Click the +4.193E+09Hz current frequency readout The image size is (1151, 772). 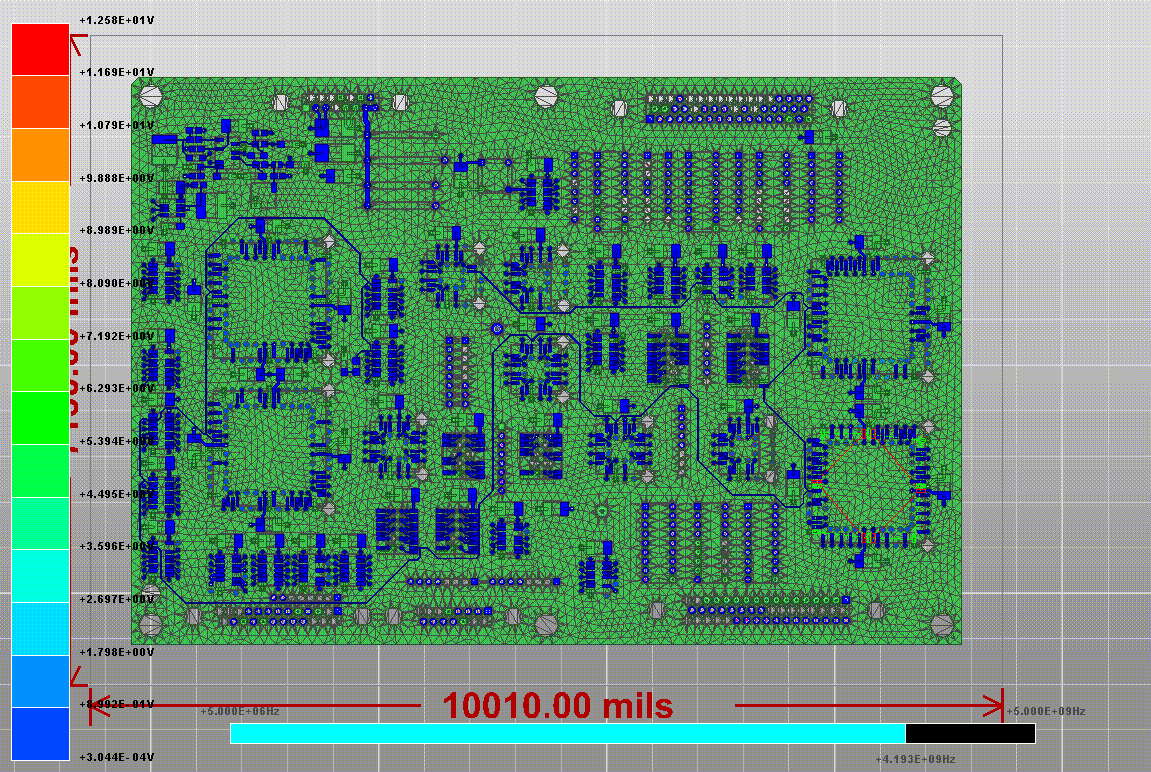(x=917, y=758)
